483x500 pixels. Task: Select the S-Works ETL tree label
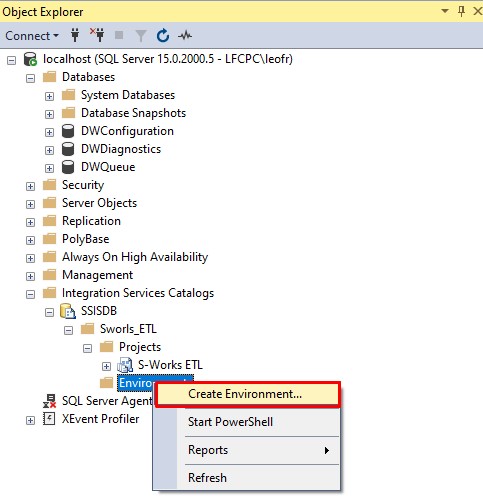pyautogui.click(x=170, y=365)
